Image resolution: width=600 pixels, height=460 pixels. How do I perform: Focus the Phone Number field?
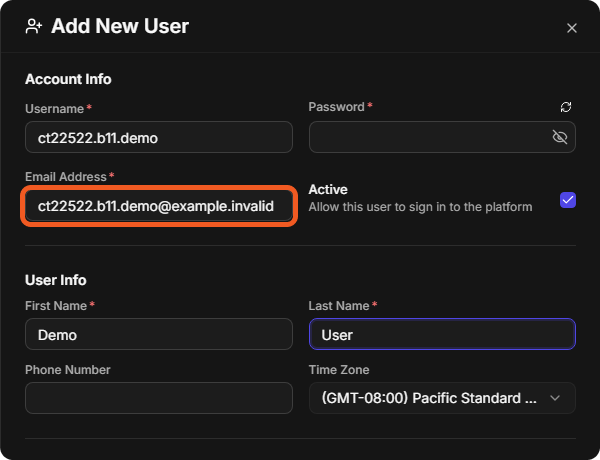coord(159,398)
